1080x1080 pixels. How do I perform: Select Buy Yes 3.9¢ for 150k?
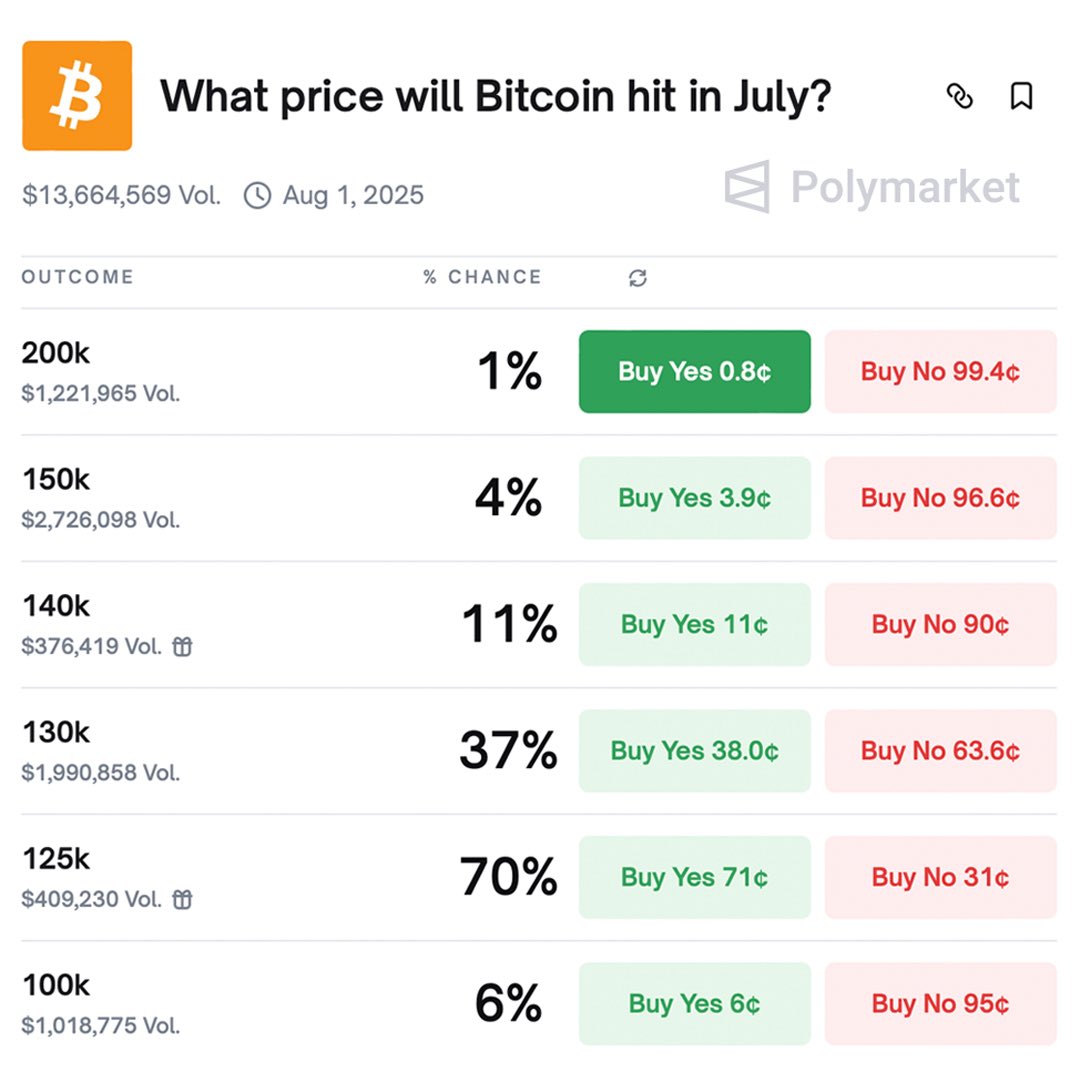(694, 498)
